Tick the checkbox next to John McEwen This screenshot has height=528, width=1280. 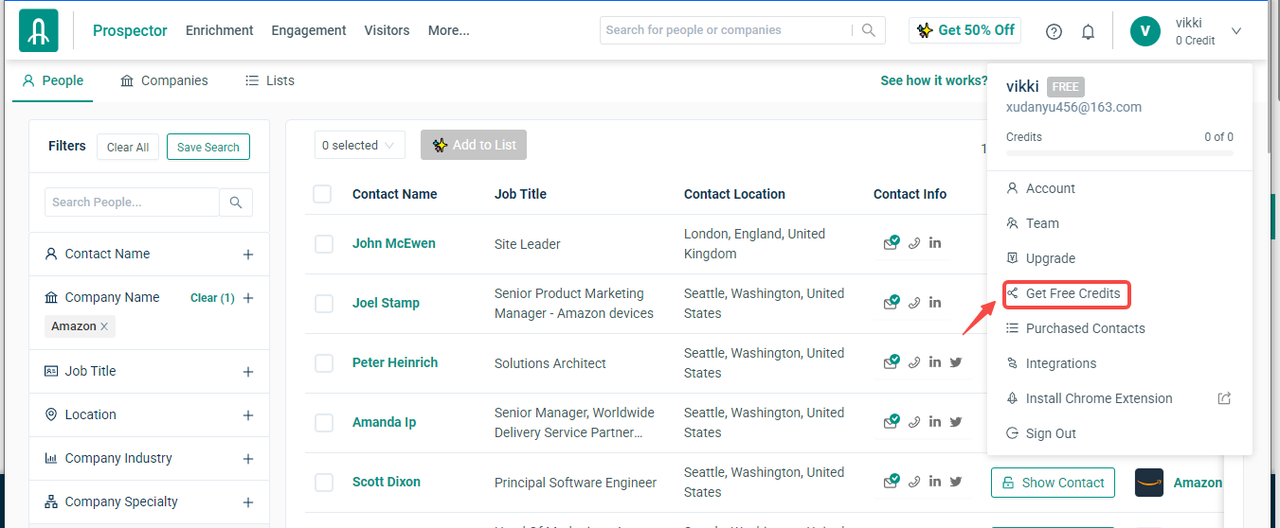pyautogui.click(x=324, y=244)
